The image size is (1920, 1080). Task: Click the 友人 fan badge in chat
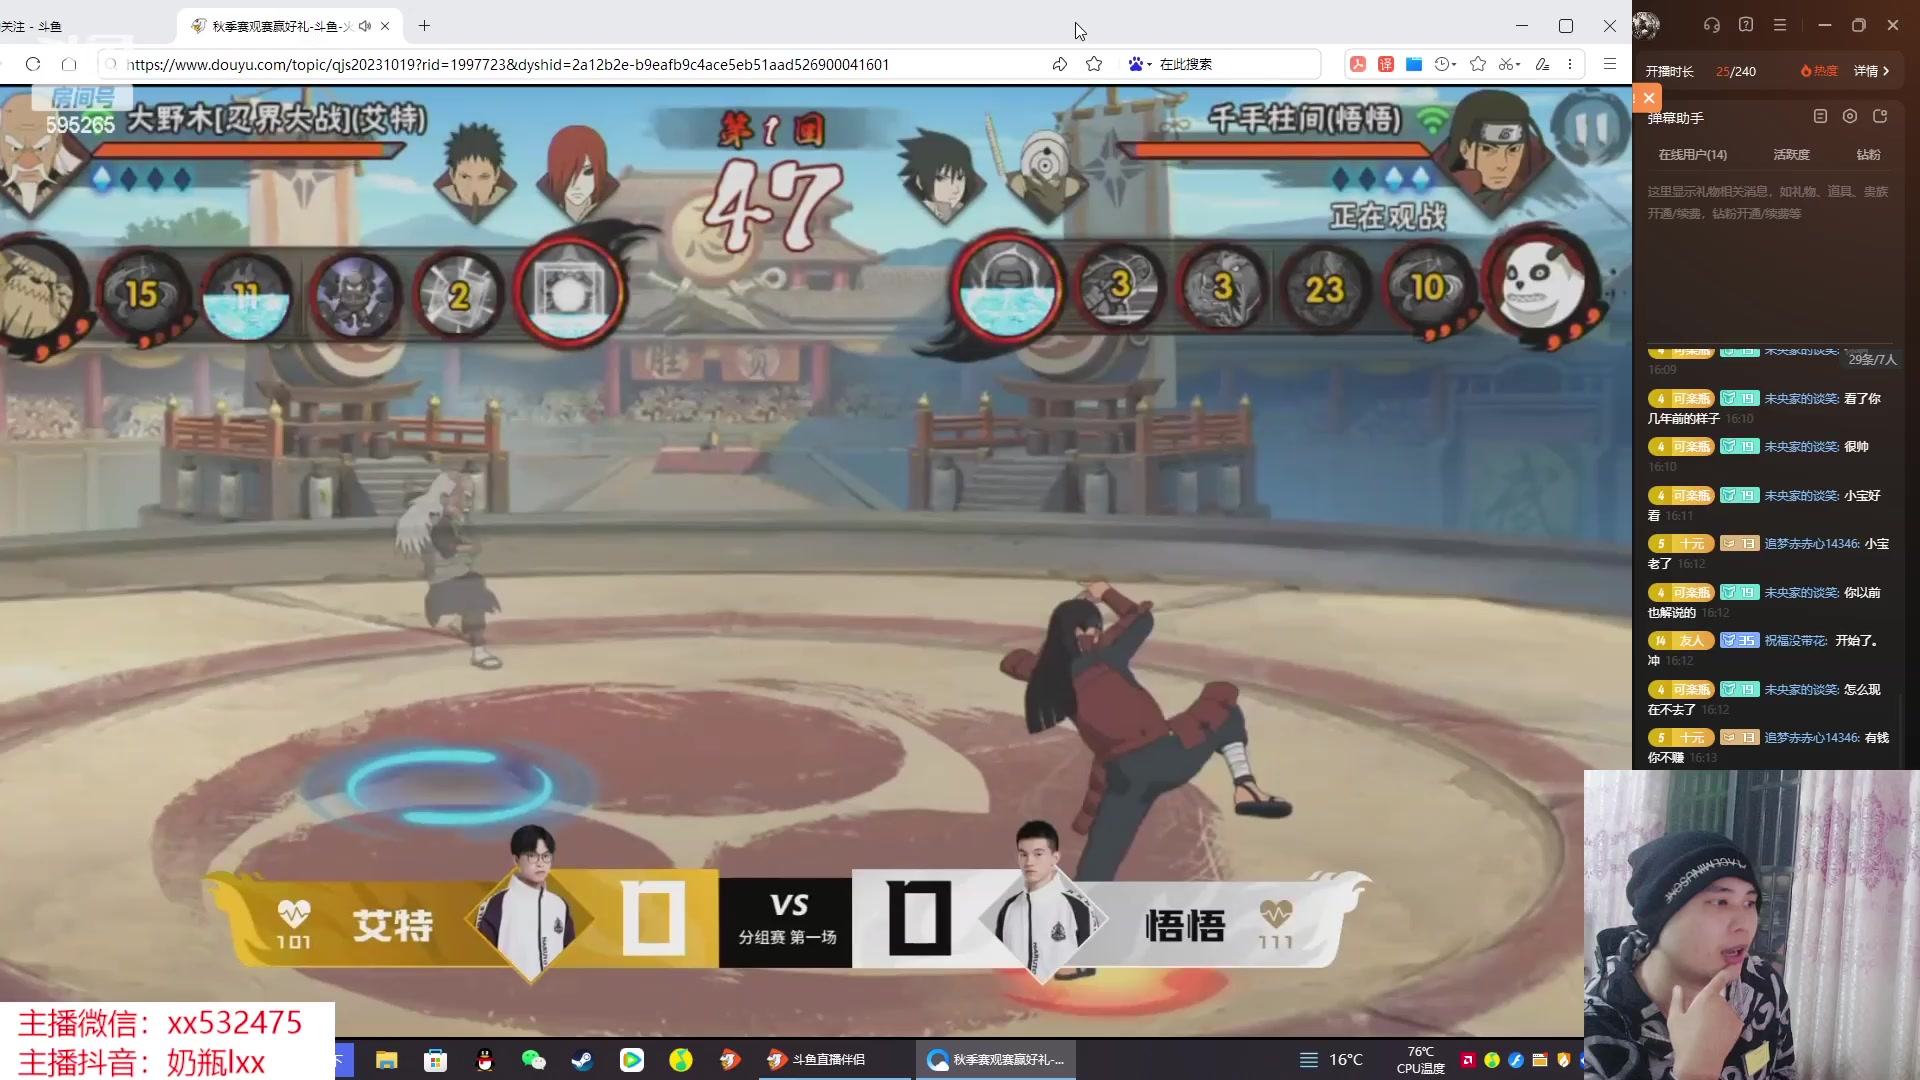click(1681, 641)
